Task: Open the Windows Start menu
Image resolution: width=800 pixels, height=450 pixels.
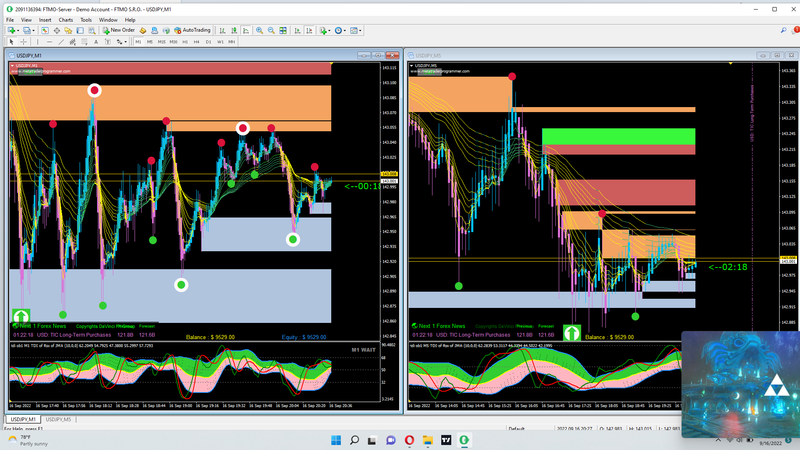Action: tap(336, 440)
